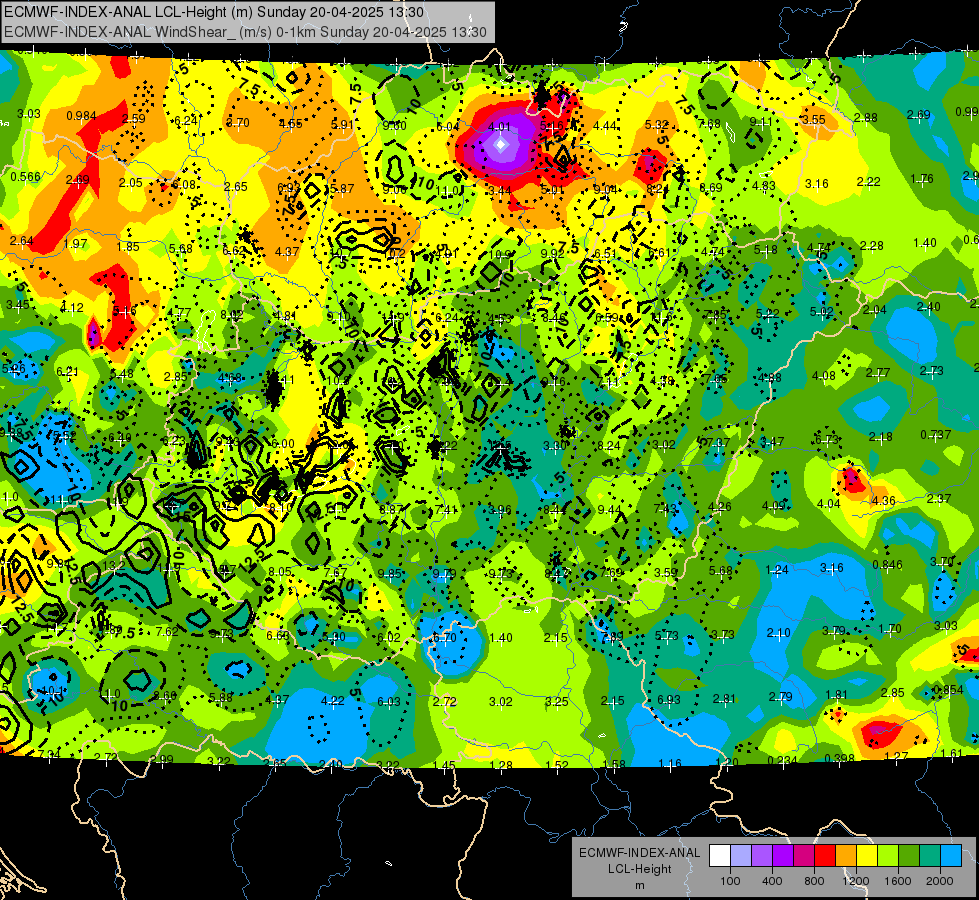Click the wind shear value 3.25
This screenshot has height=900, width=979.
click(556, 701)
